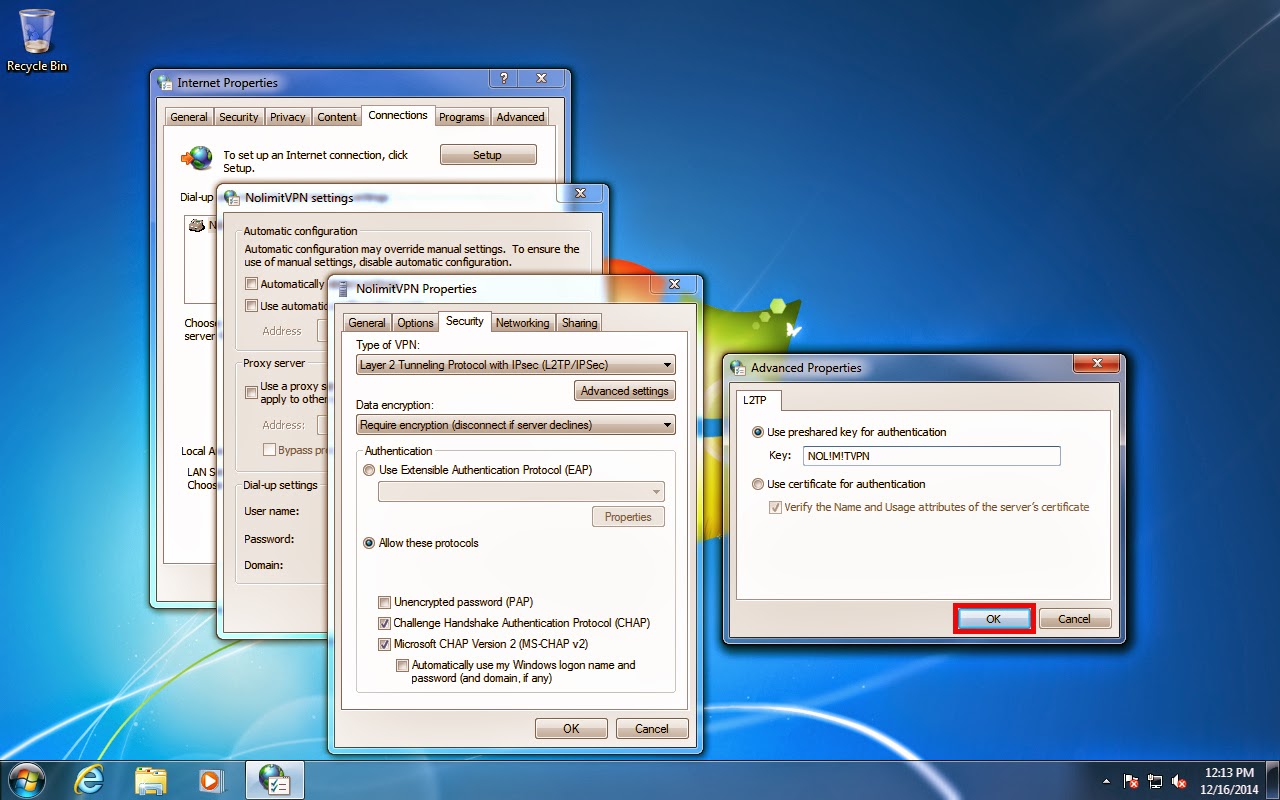Click the title bar icon of Internet Properties

(x=165, y=83)
